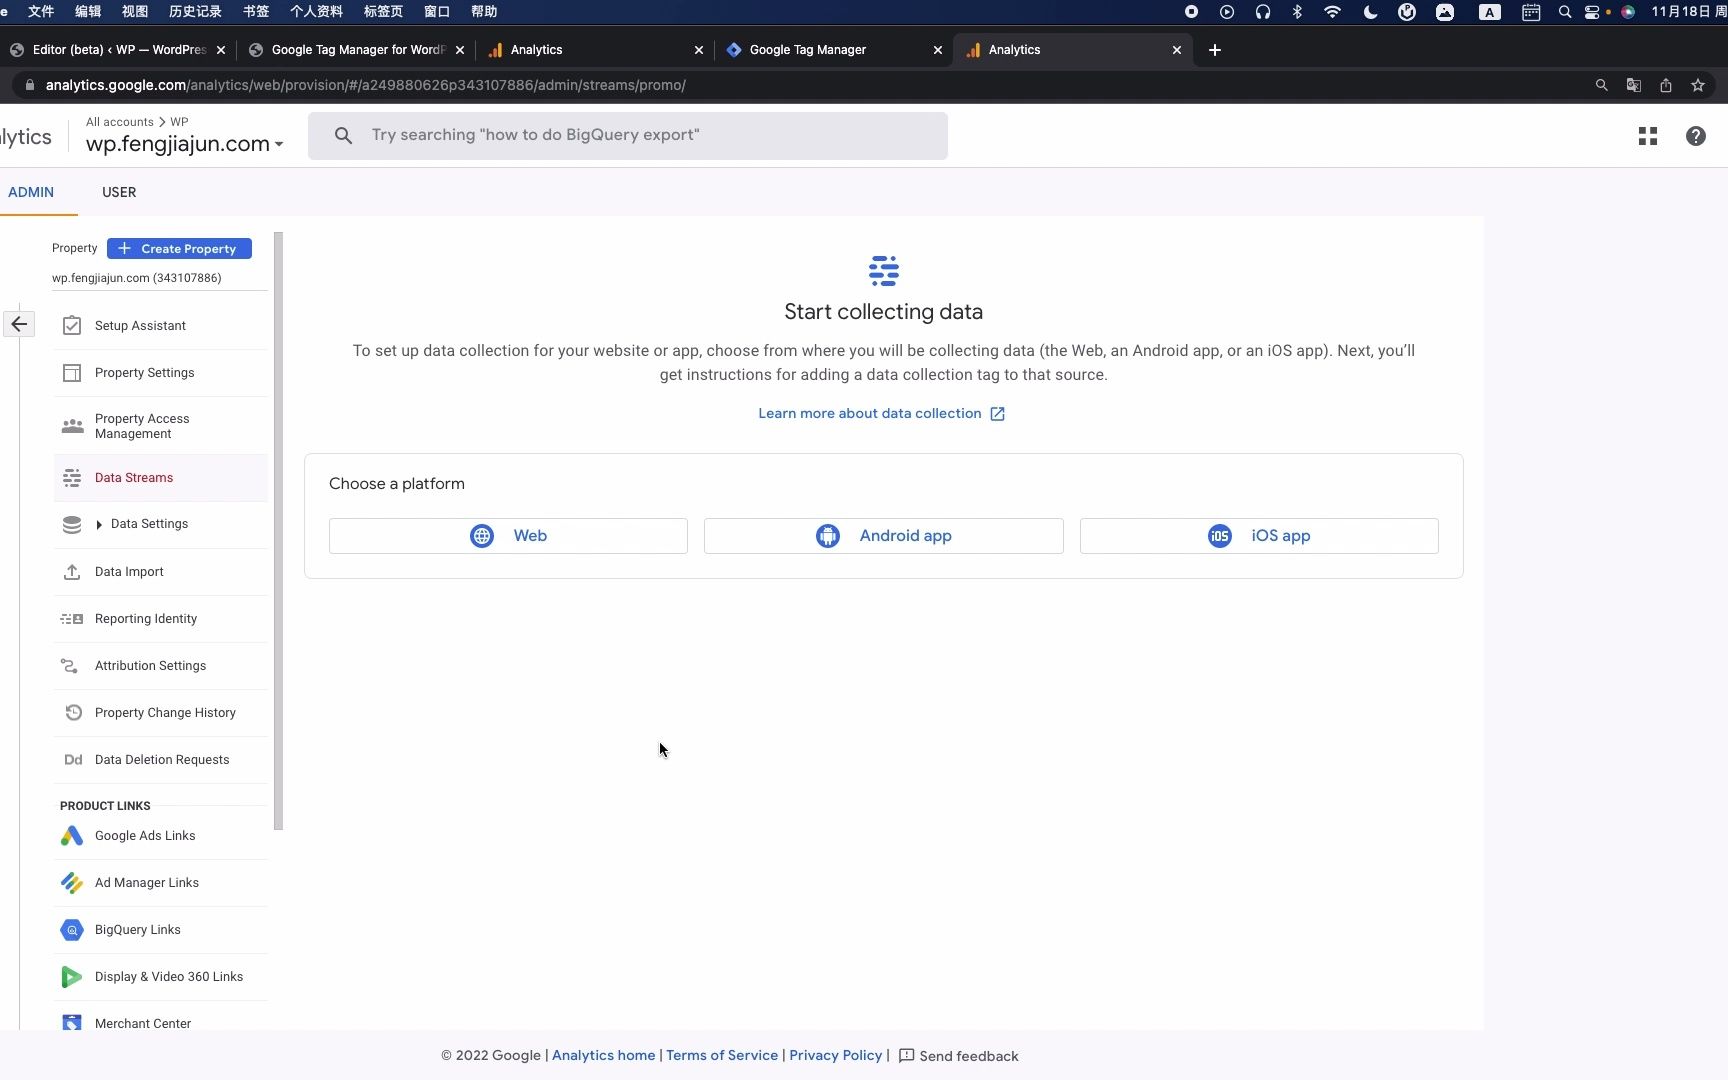Switch to the Editor (beta) WordPress browser tab
Screen dimensions: 1728x1080
coord(119,50)
